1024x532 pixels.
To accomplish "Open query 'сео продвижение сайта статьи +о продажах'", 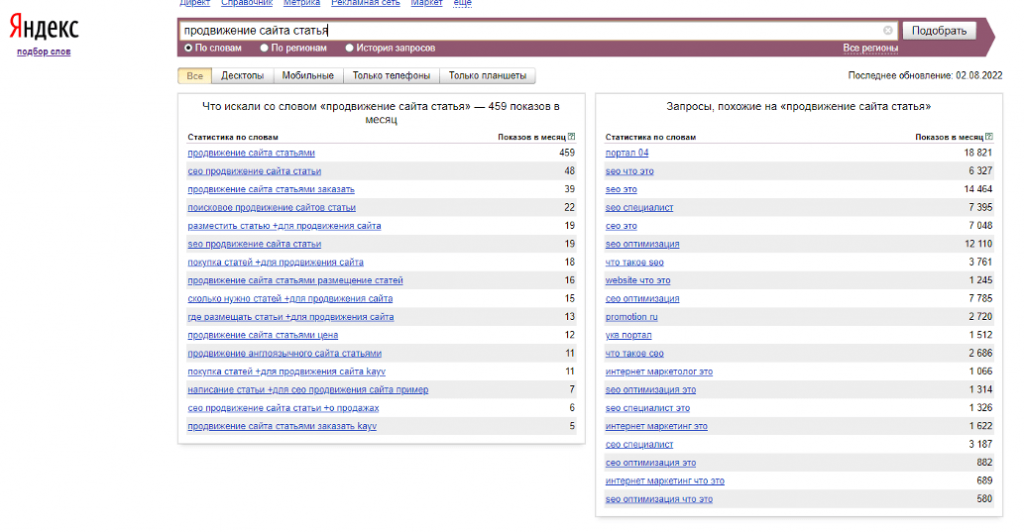I will pos(283,408).
